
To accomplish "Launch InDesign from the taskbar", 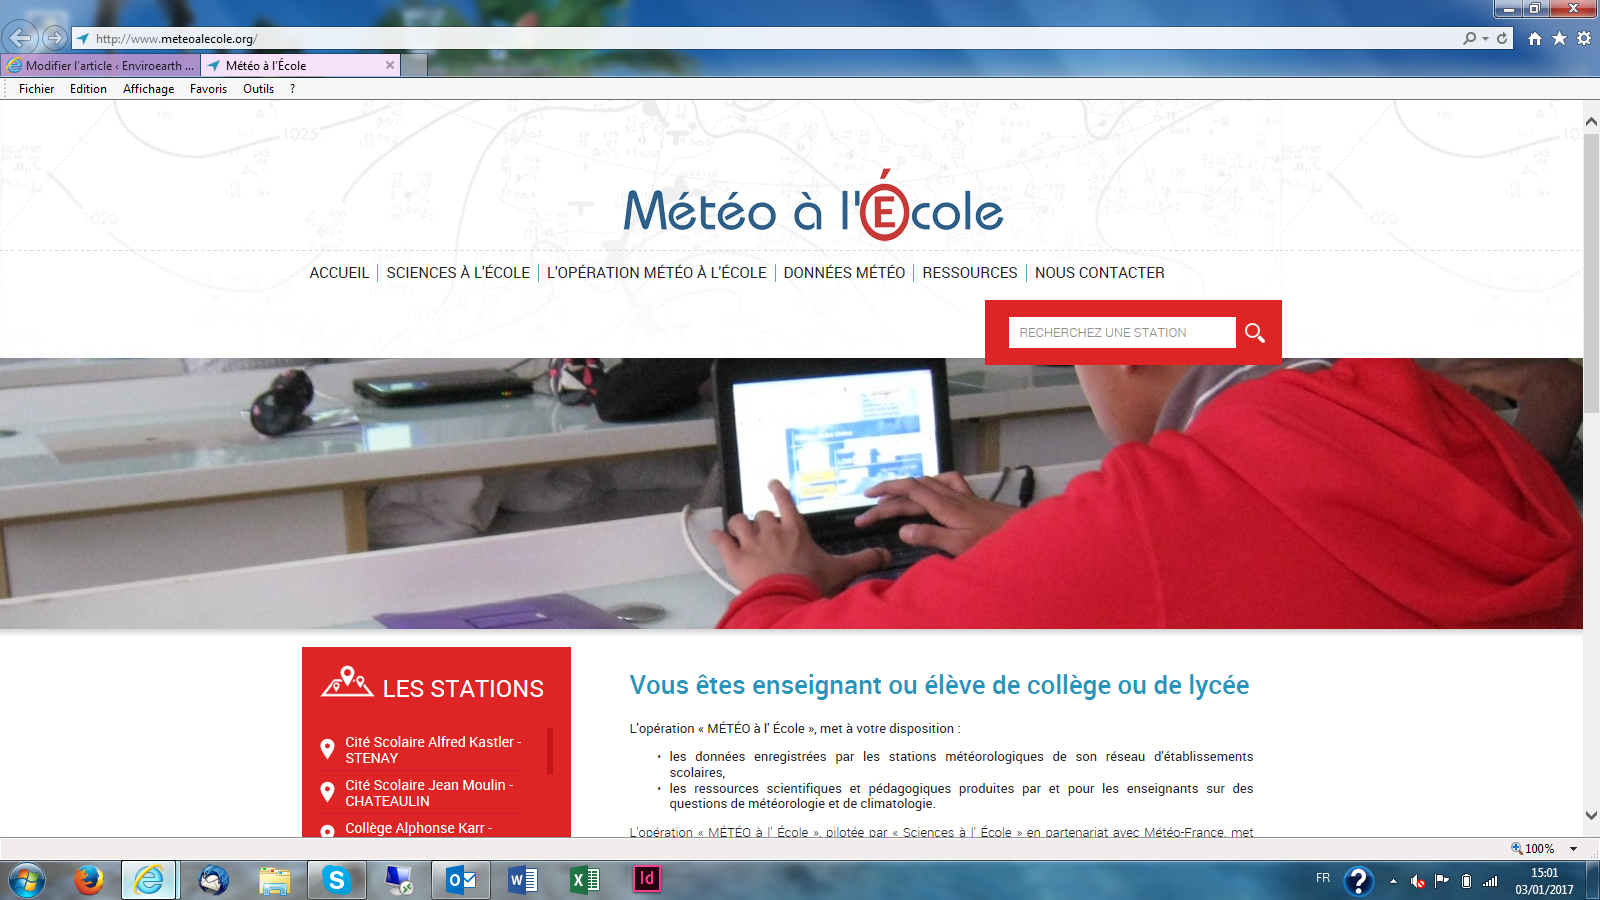I will (x=645, y=881).
